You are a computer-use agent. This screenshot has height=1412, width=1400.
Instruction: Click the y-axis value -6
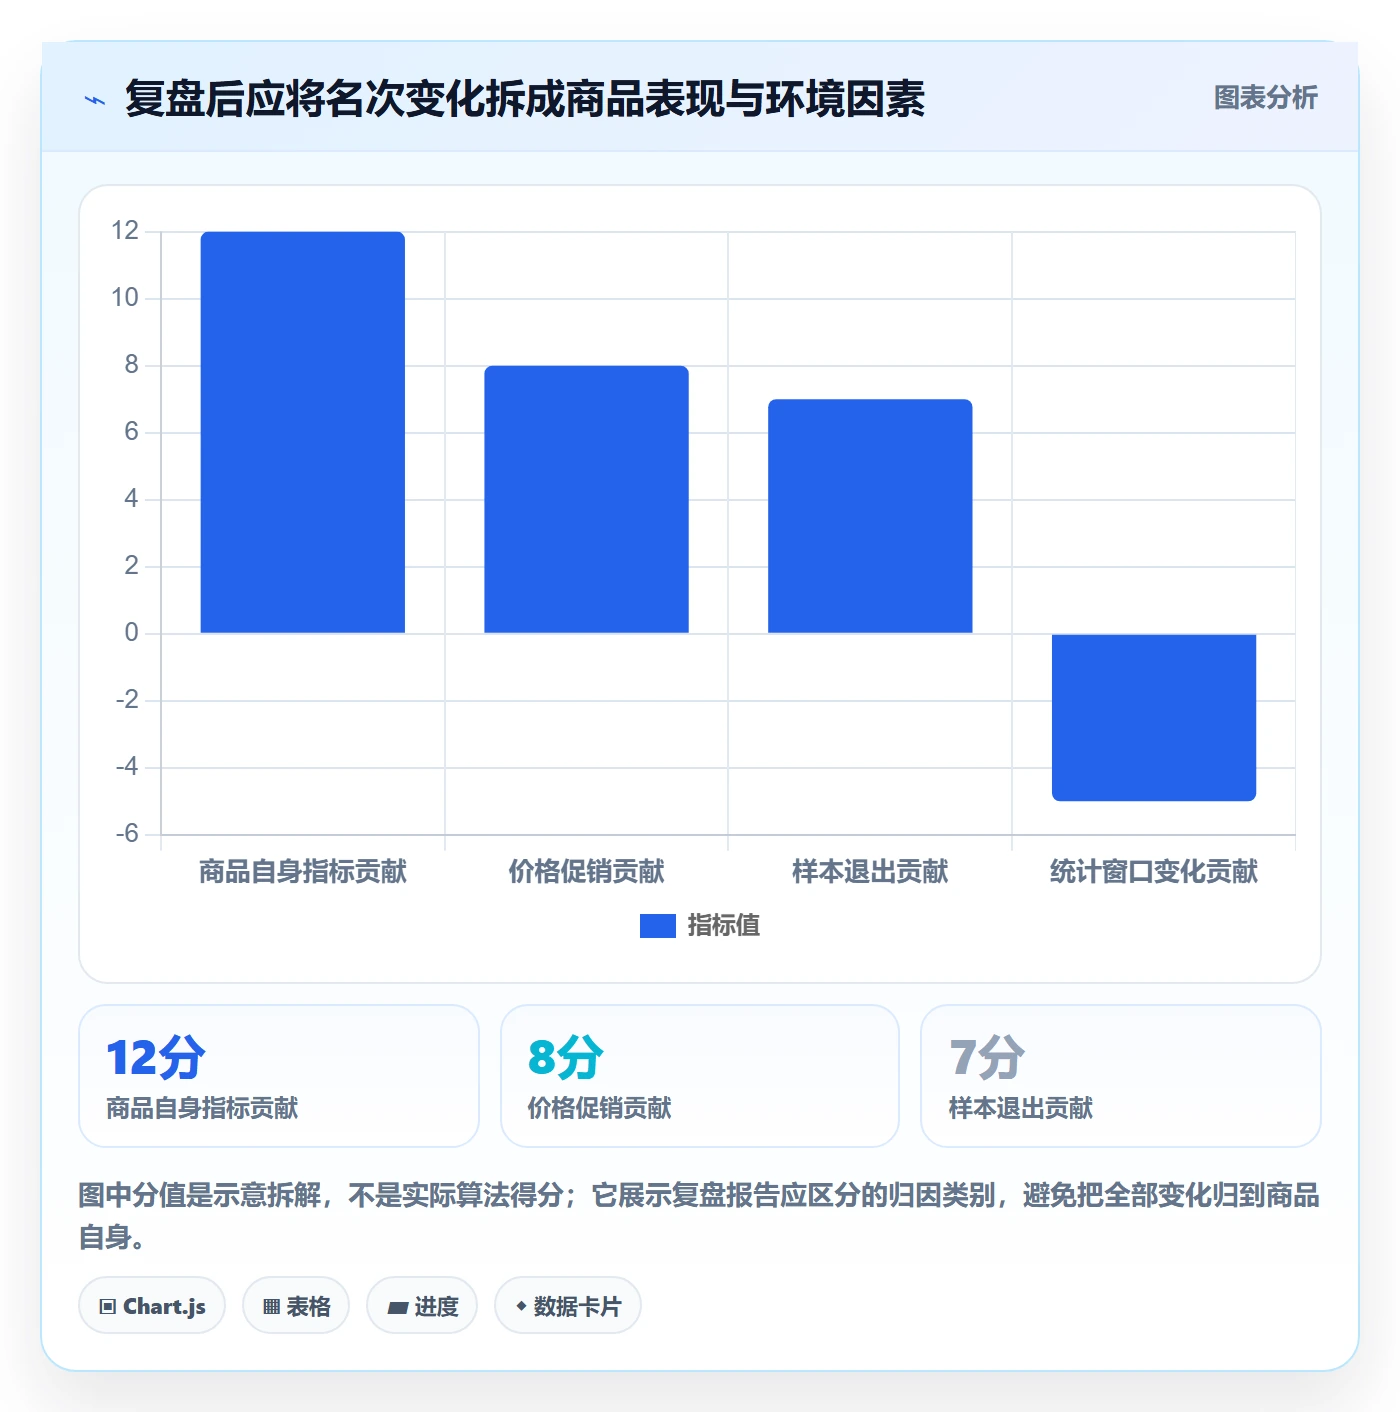click(x=127, y=834)
